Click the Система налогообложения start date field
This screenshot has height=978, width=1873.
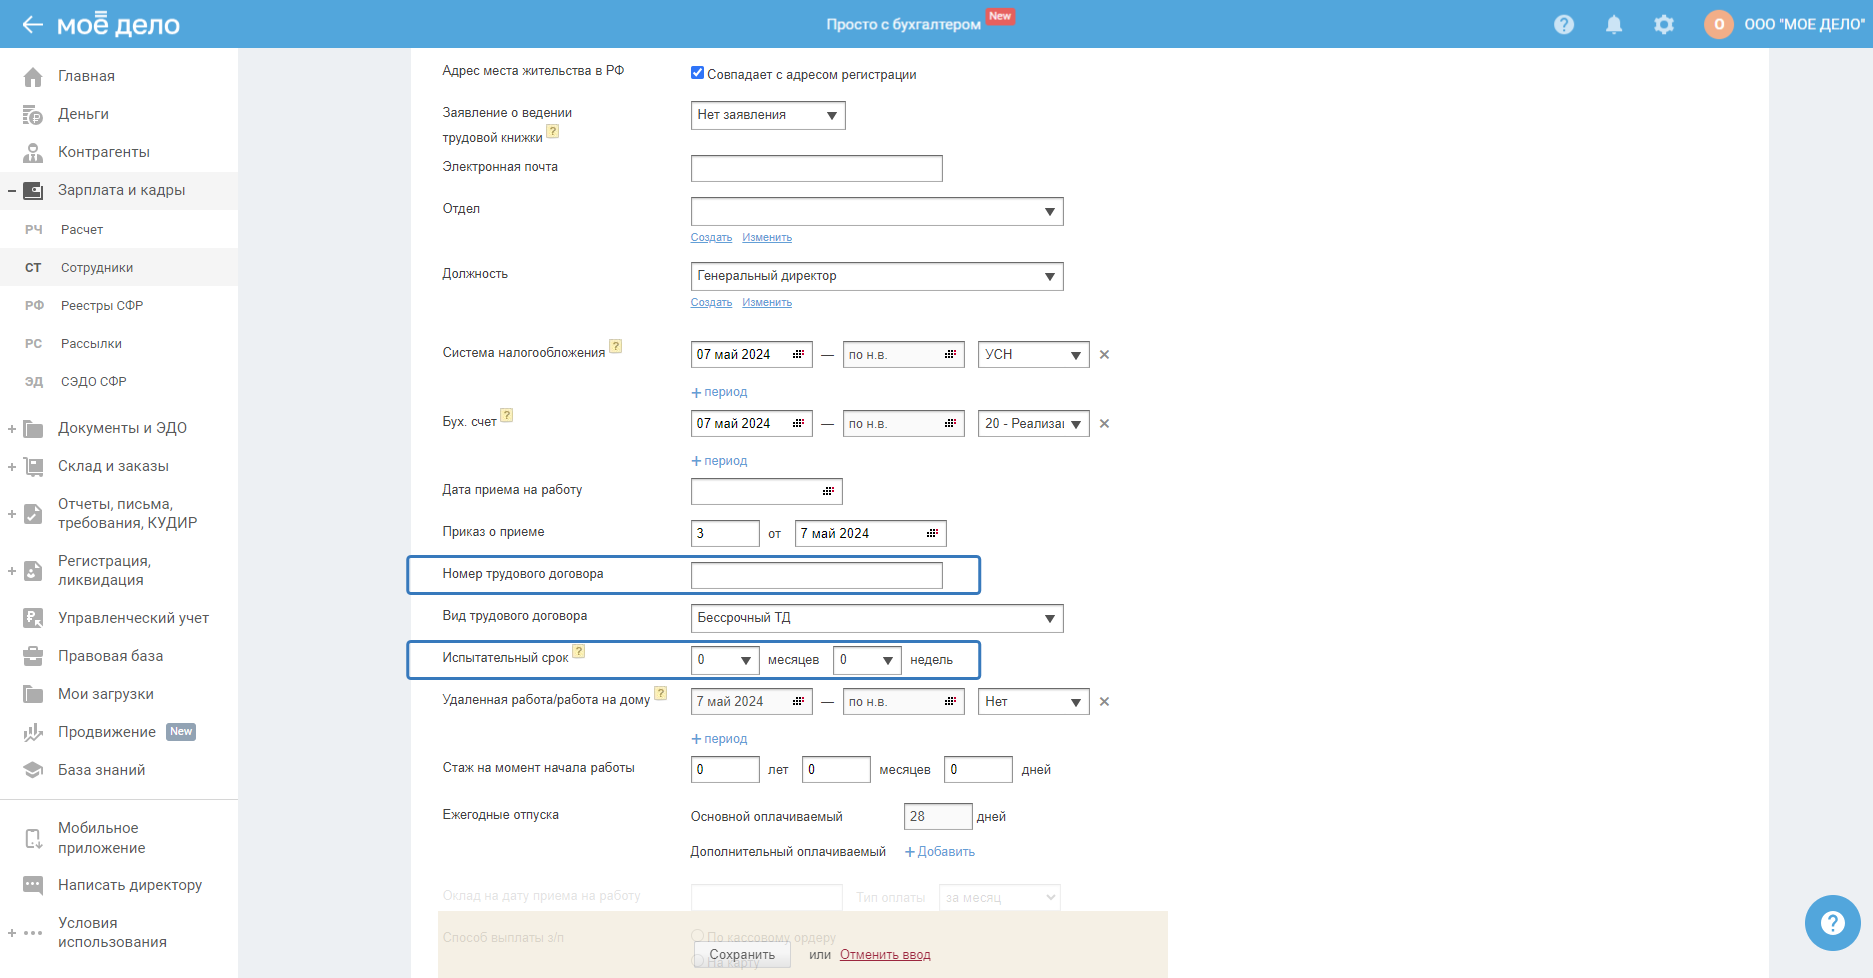[752, 355]
